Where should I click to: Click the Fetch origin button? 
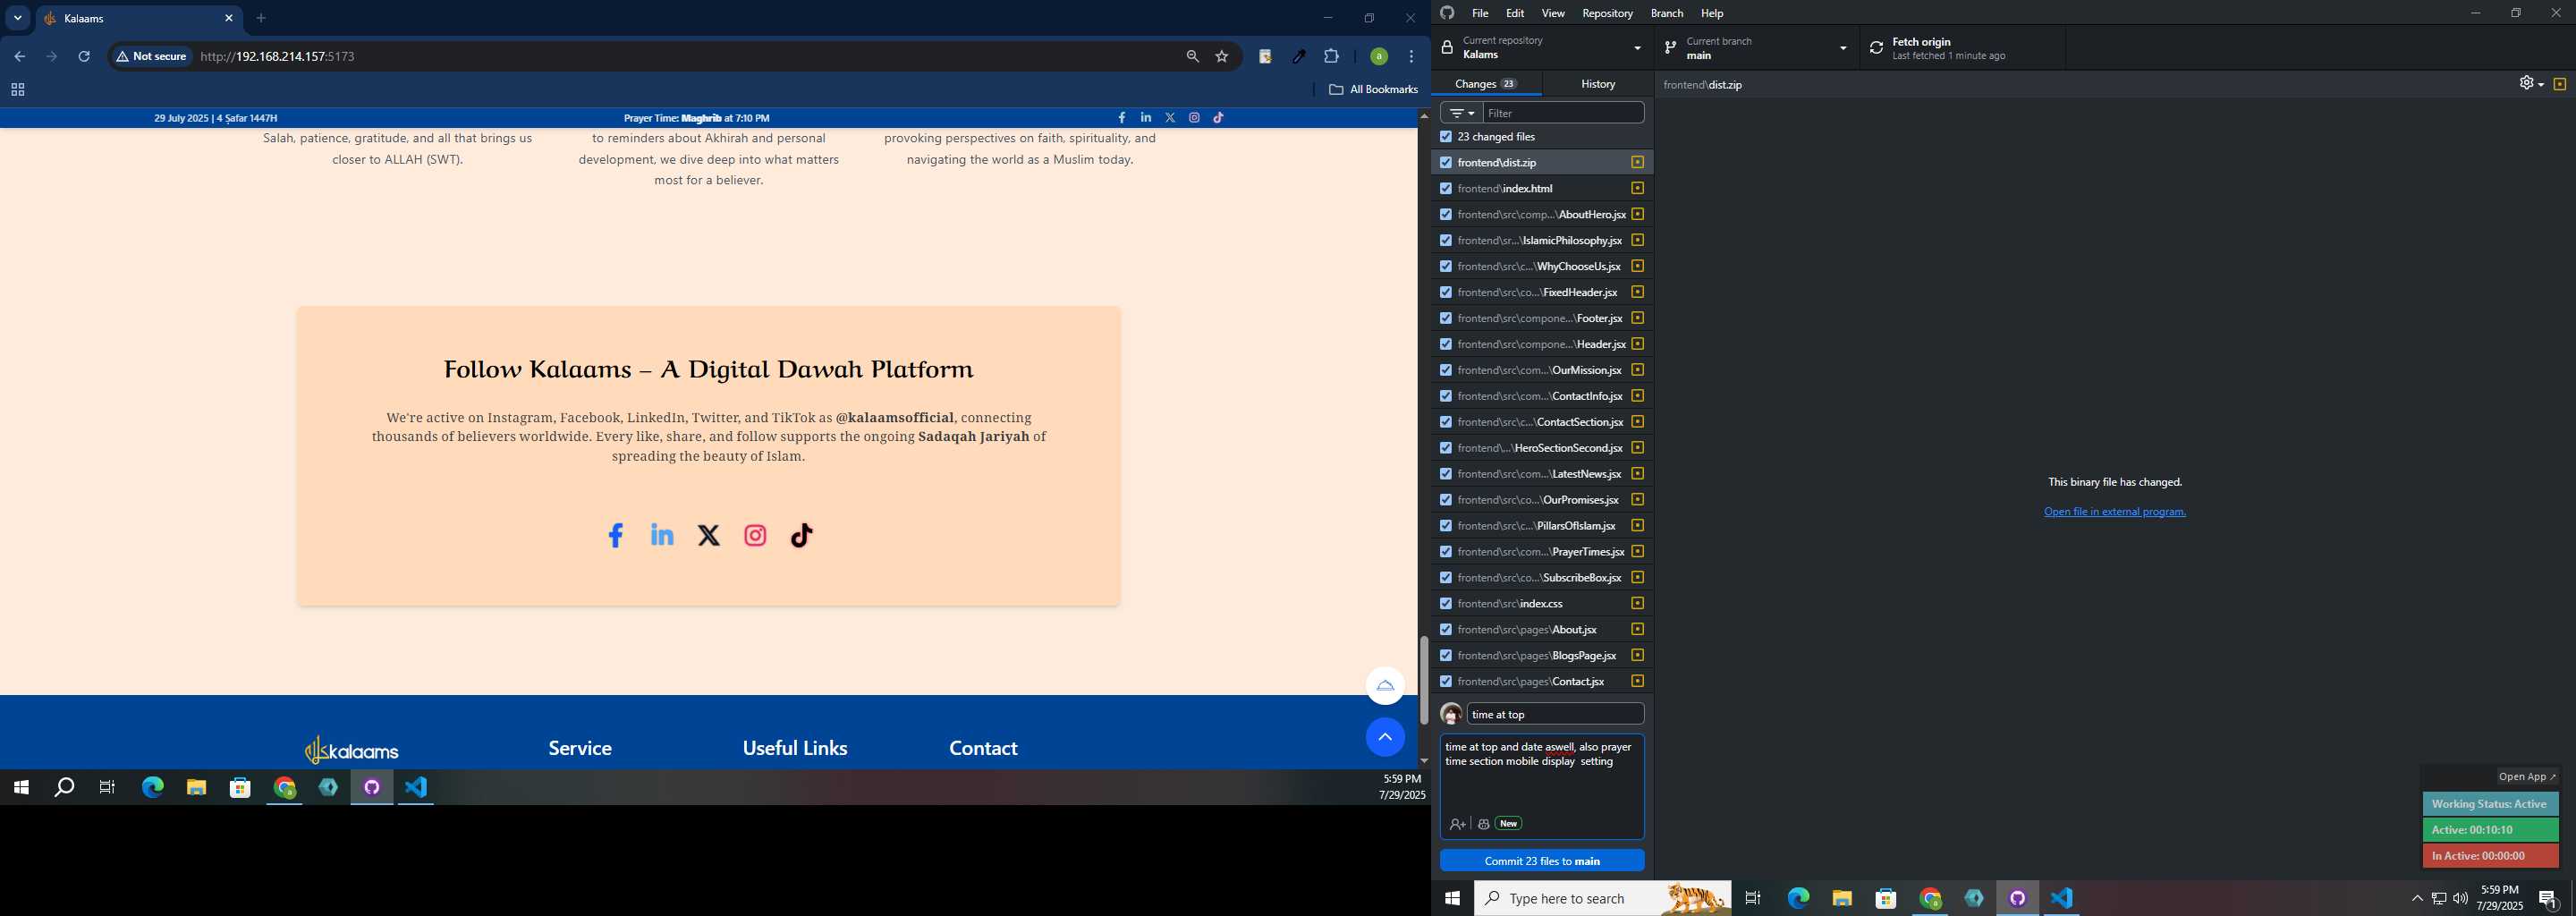(1962, 48)
